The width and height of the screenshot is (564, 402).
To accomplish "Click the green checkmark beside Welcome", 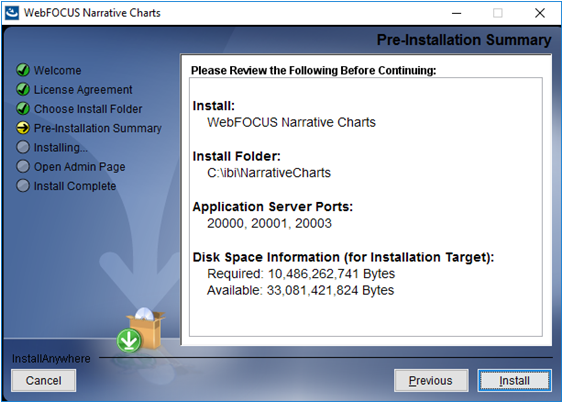I will (23, 70).
